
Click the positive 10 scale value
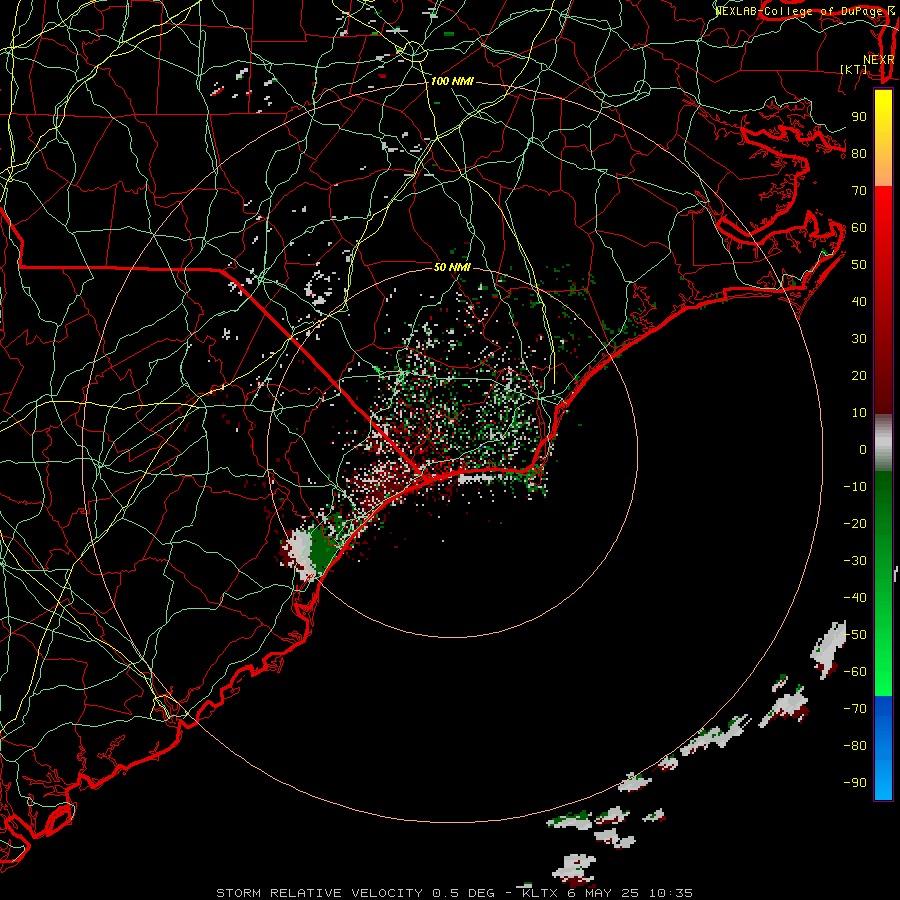[859, 413]
